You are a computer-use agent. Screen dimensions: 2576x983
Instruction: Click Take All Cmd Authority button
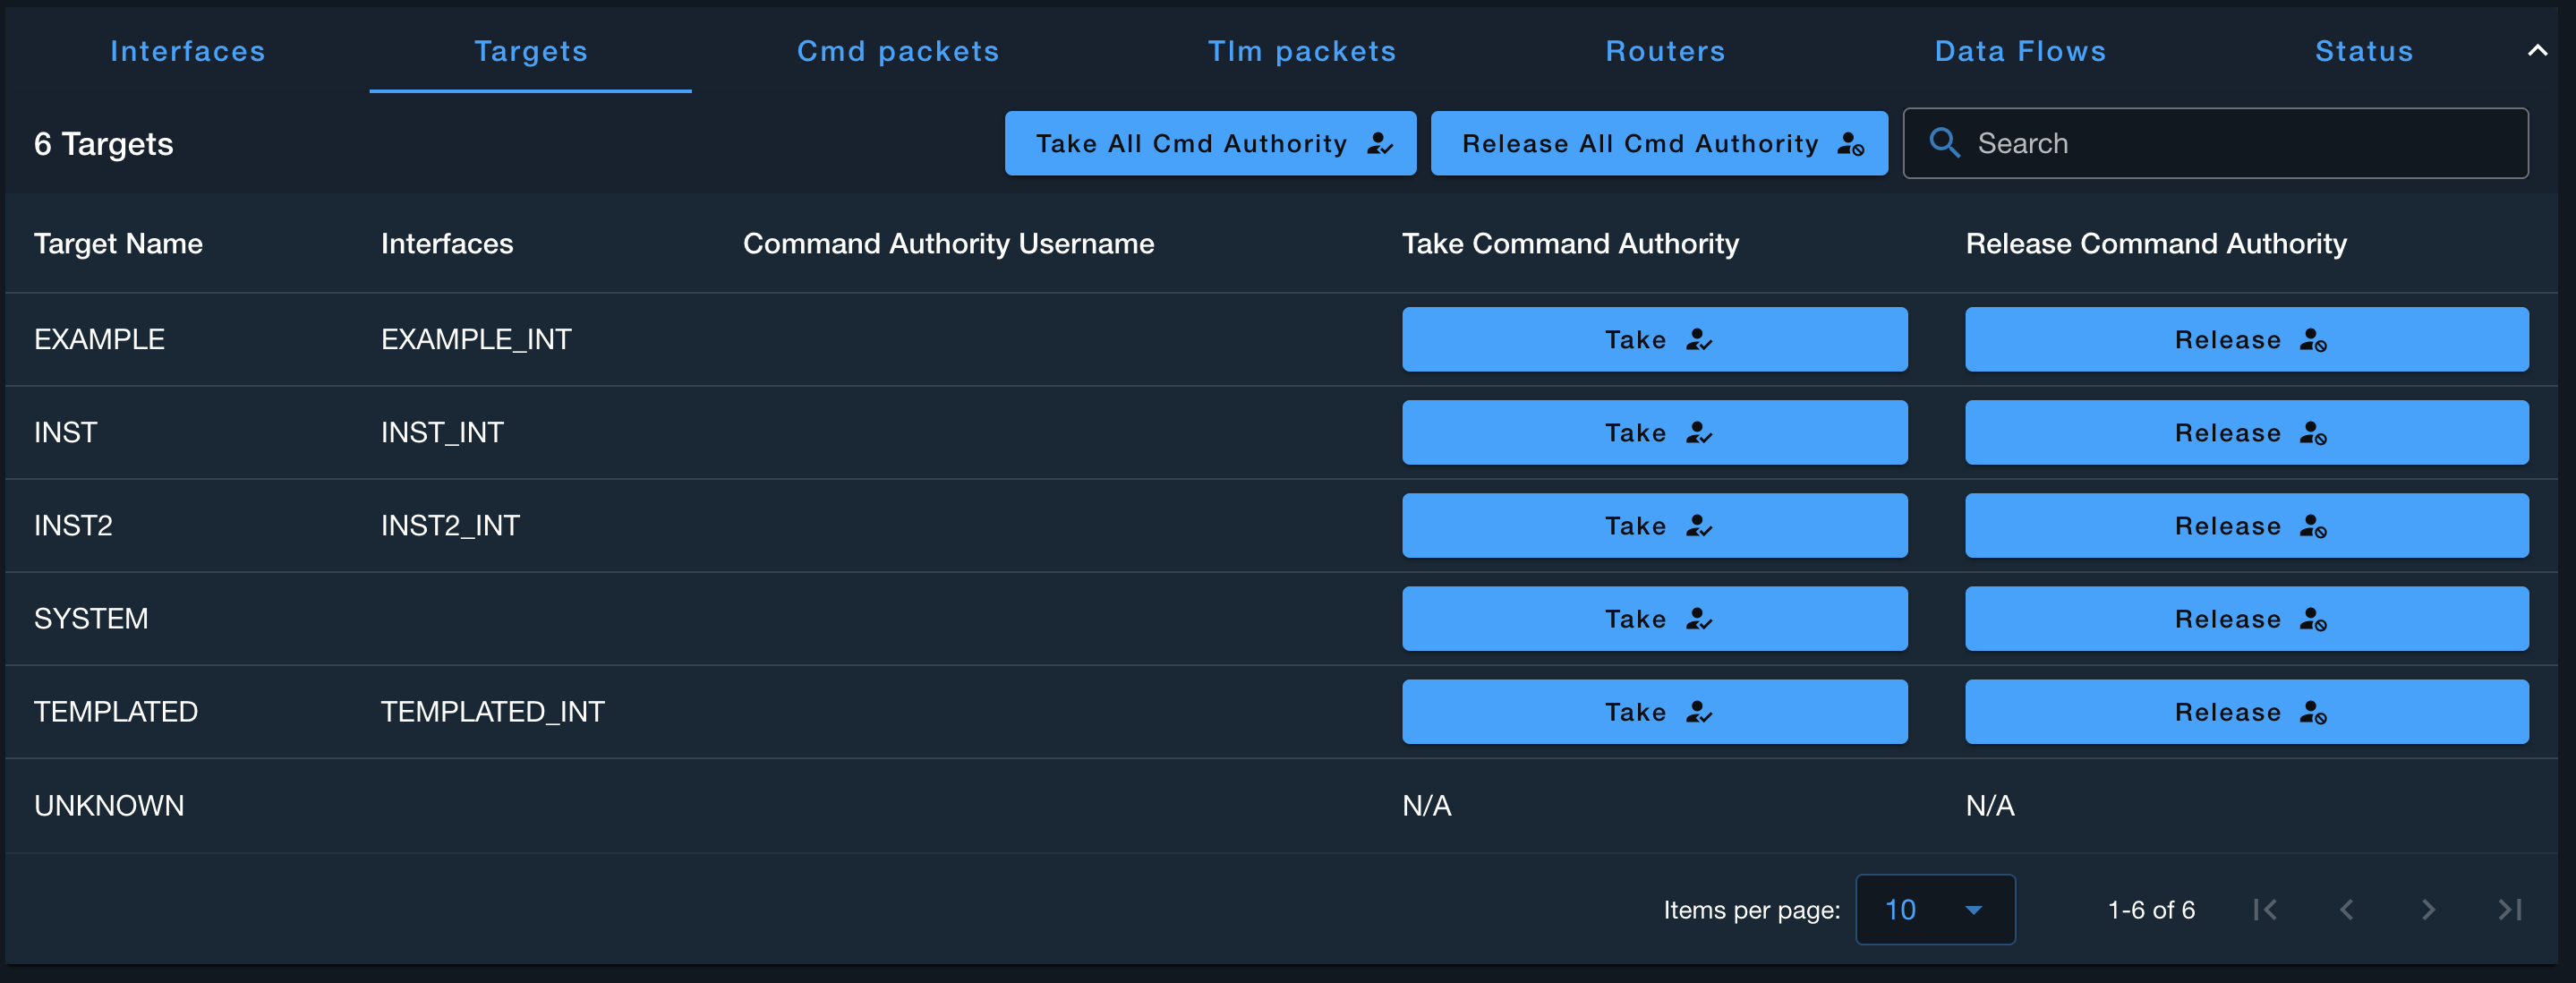[1210, 143]
